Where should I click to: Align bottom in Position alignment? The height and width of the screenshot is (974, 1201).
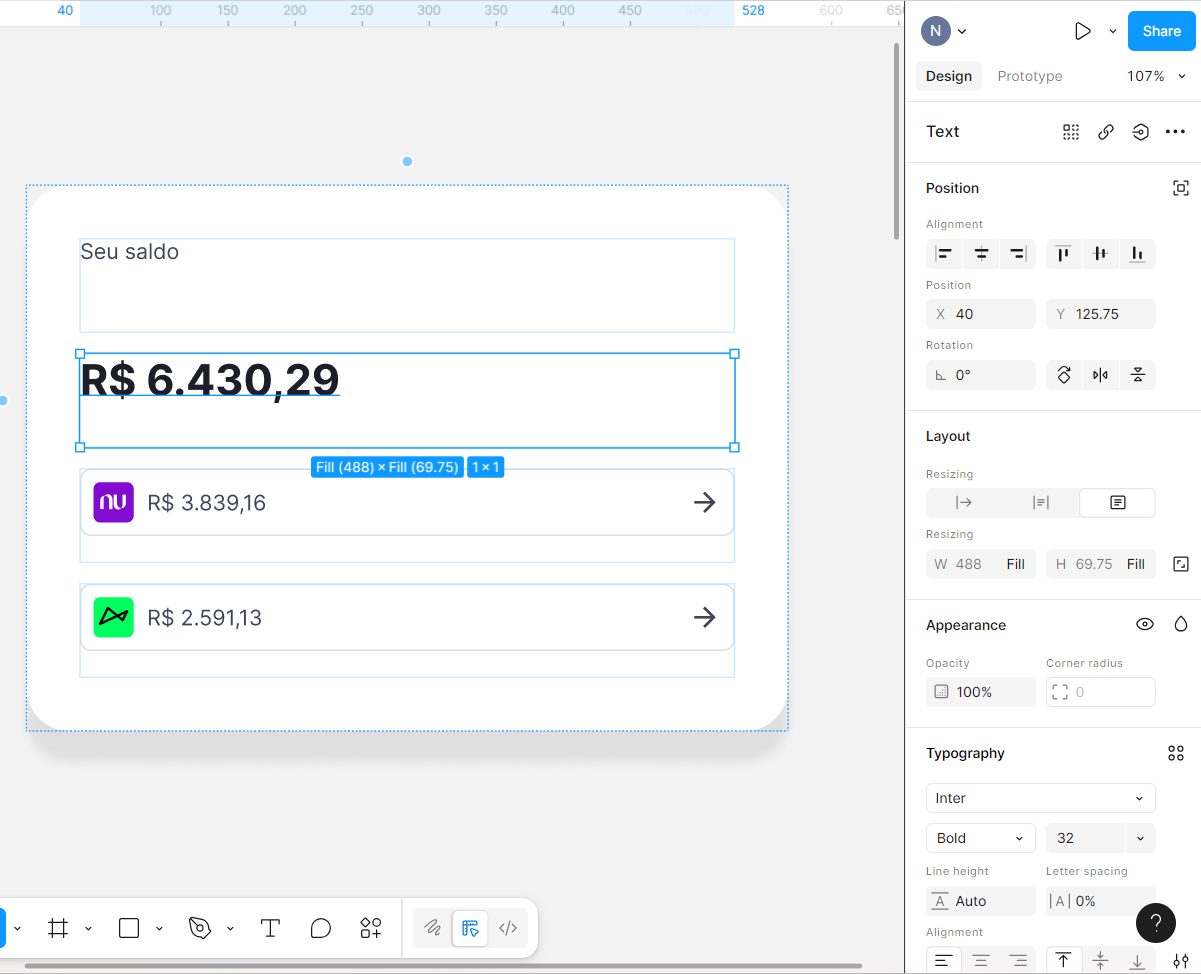(x=1137, y=254)
